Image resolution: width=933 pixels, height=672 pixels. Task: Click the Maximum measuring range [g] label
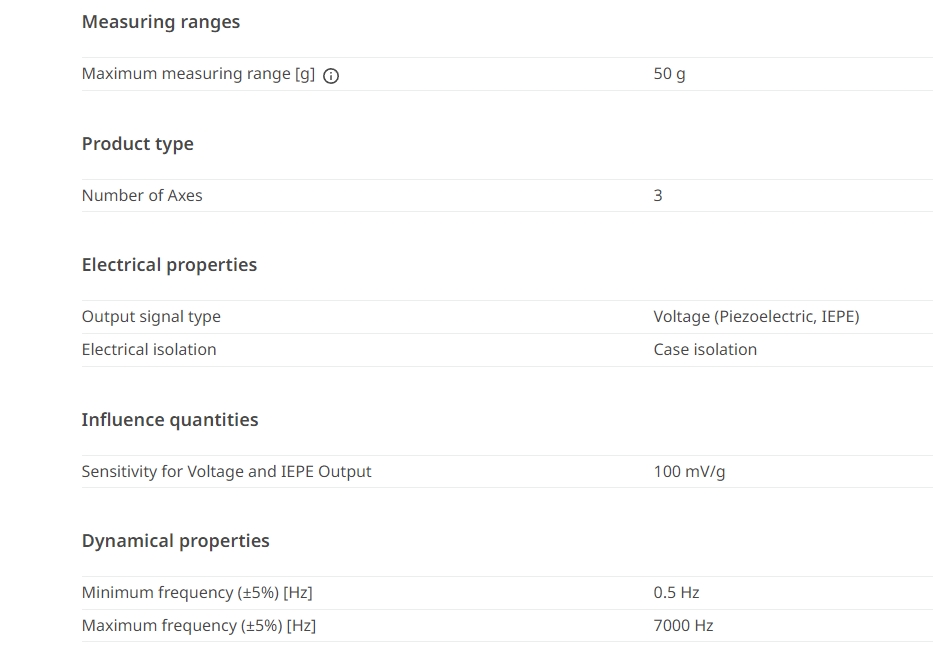click(198, 74)
